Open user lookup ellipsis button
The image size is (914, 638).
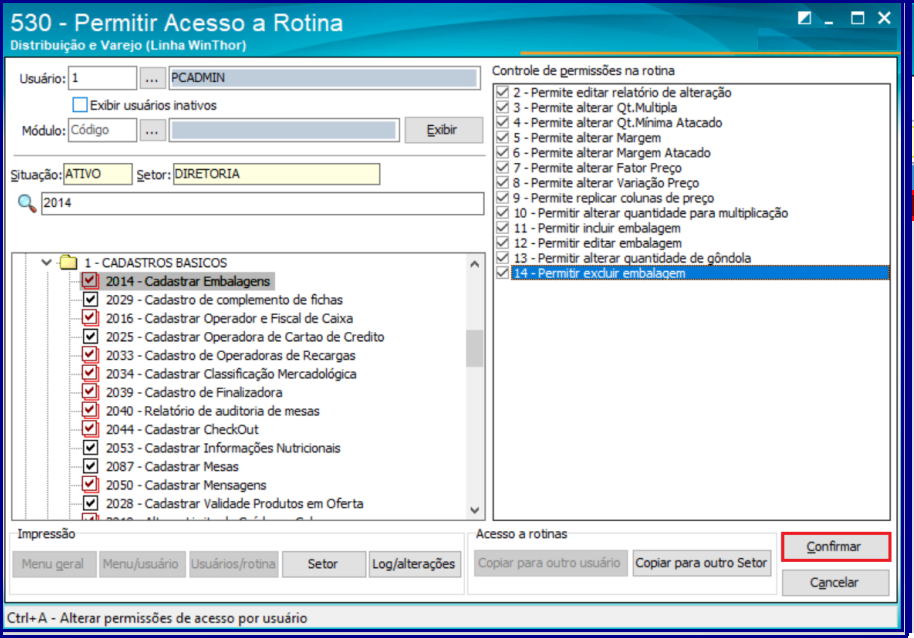coord(152,78)
